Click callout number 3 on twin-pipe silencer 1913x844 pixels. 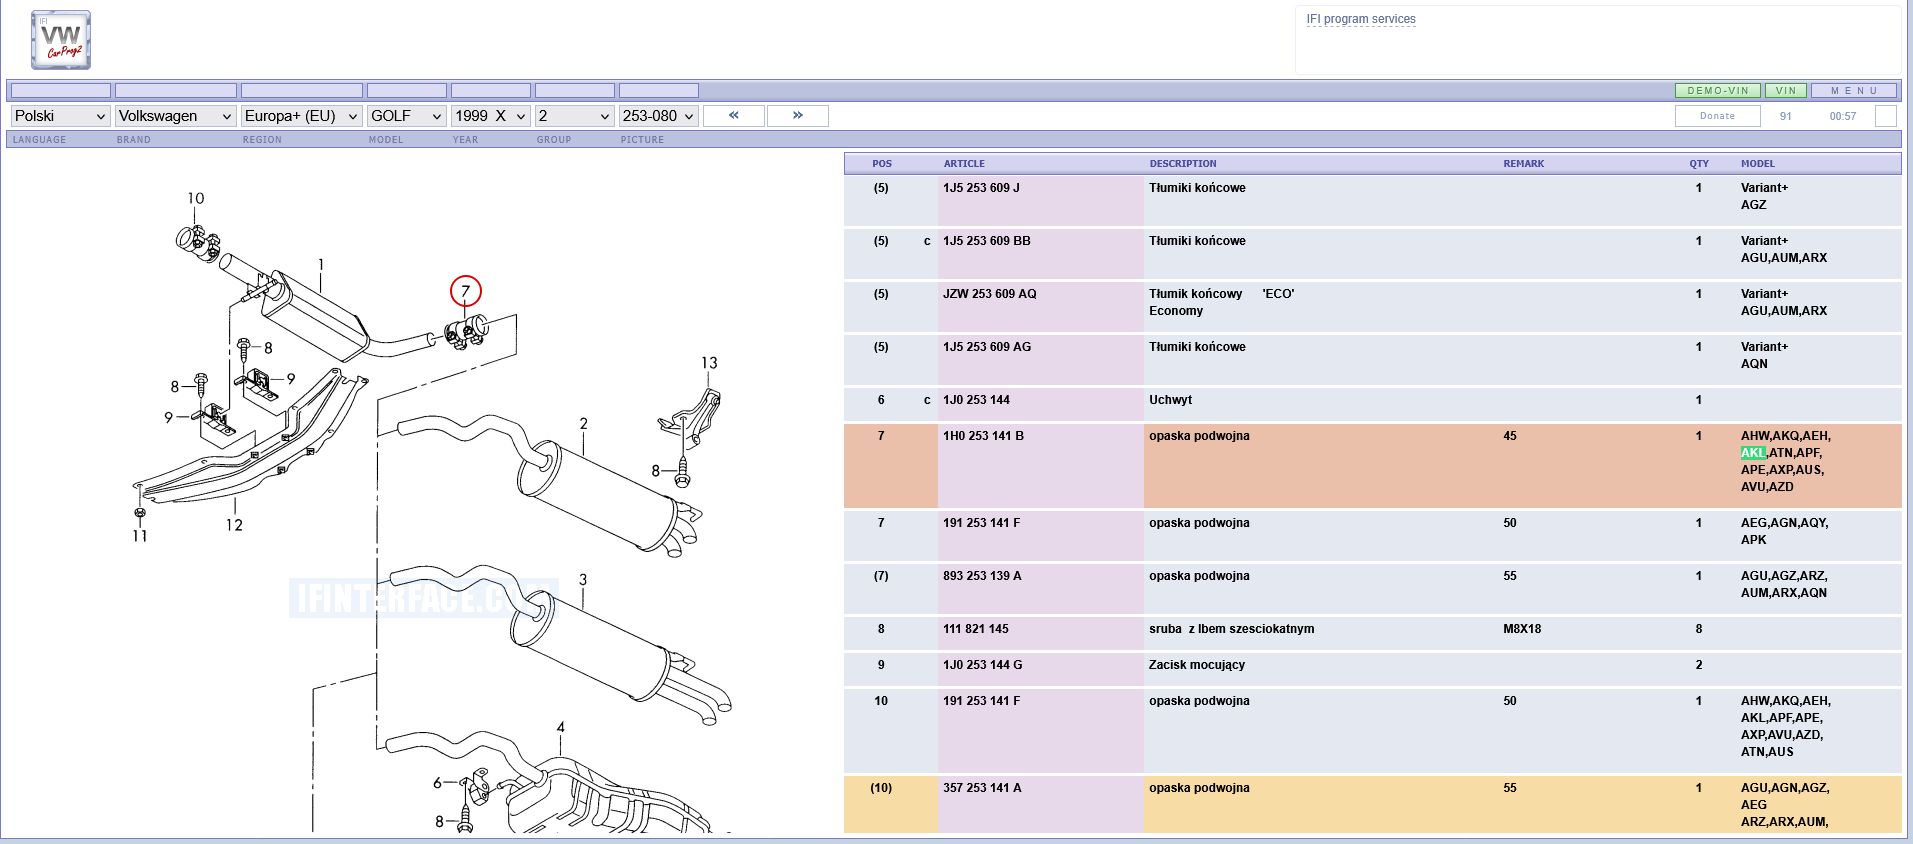point(583,579)
